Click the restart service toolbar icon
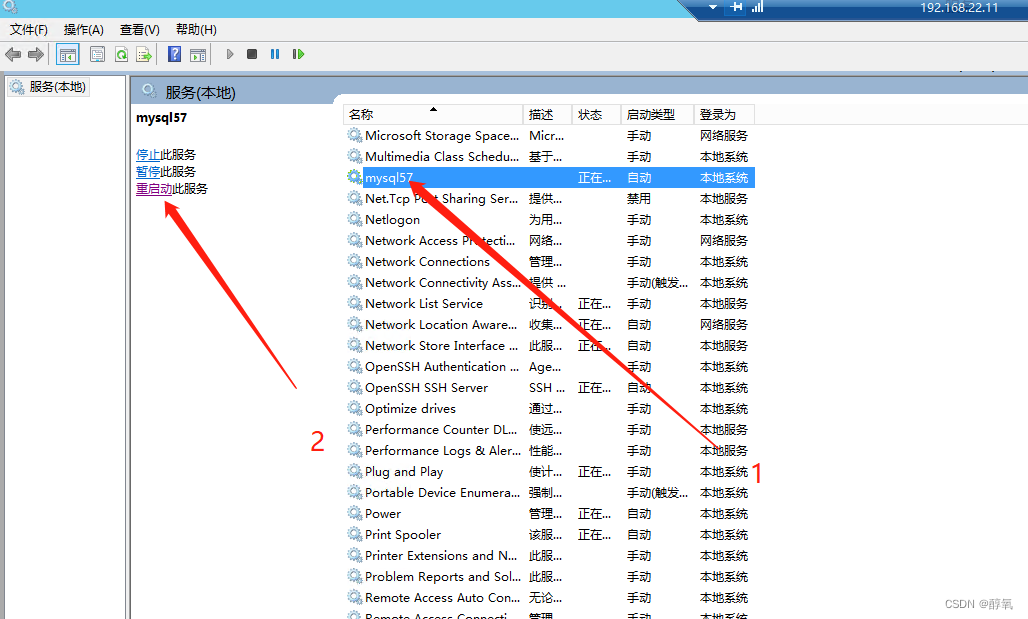The height and width of the screenshot is (619, 1028). coord(298,54)
